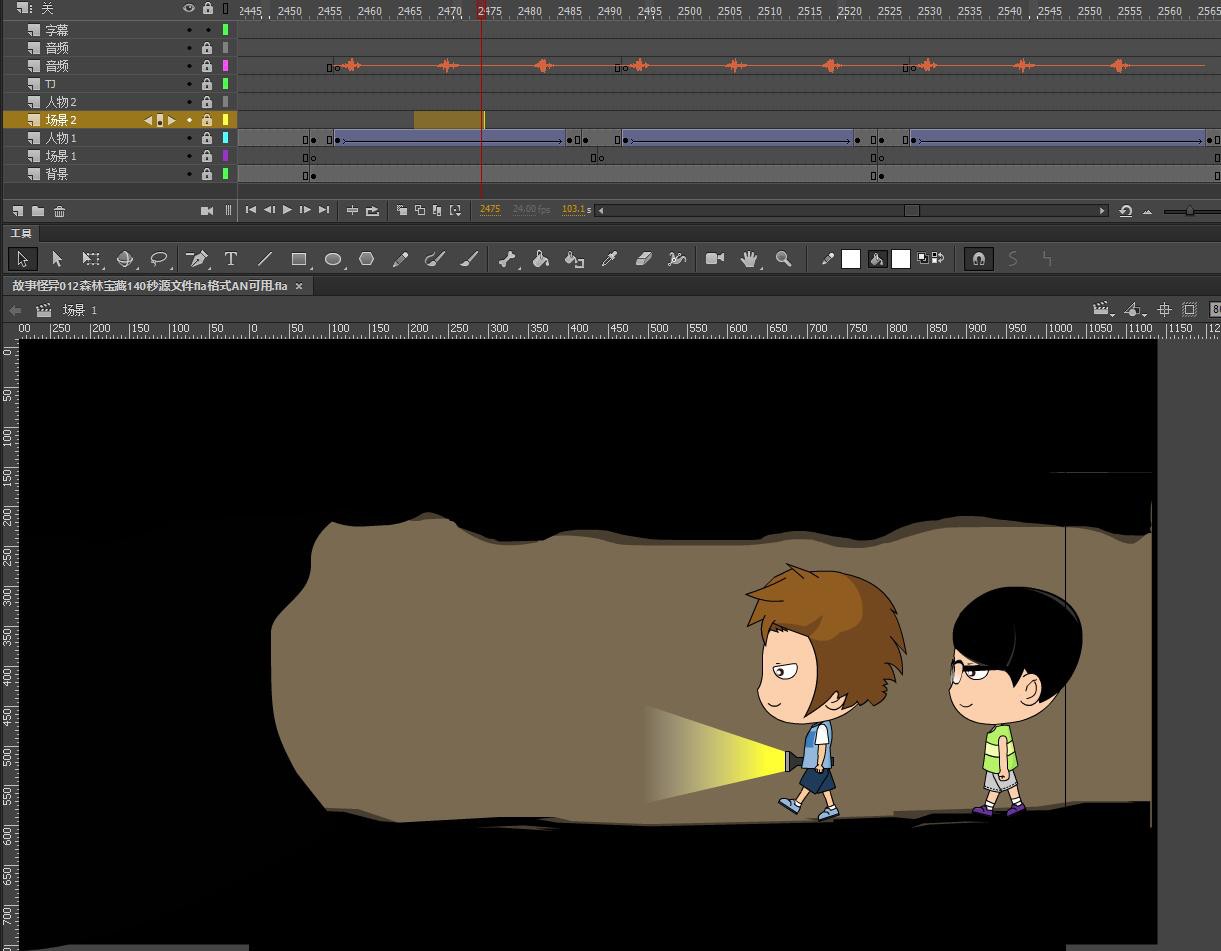Go to next keyframe on 场景 2 layer
Screen dimensions: 1221x951
[172, 120]
